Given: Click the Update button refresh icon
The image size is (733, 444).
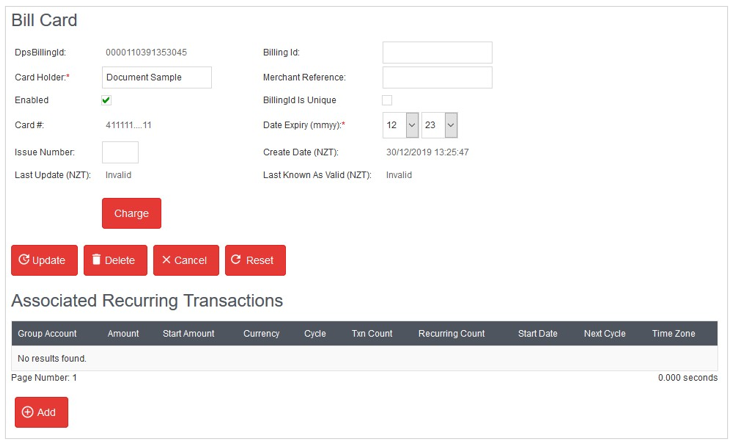Looking at the screenshot, I should (x=24, y=260).
